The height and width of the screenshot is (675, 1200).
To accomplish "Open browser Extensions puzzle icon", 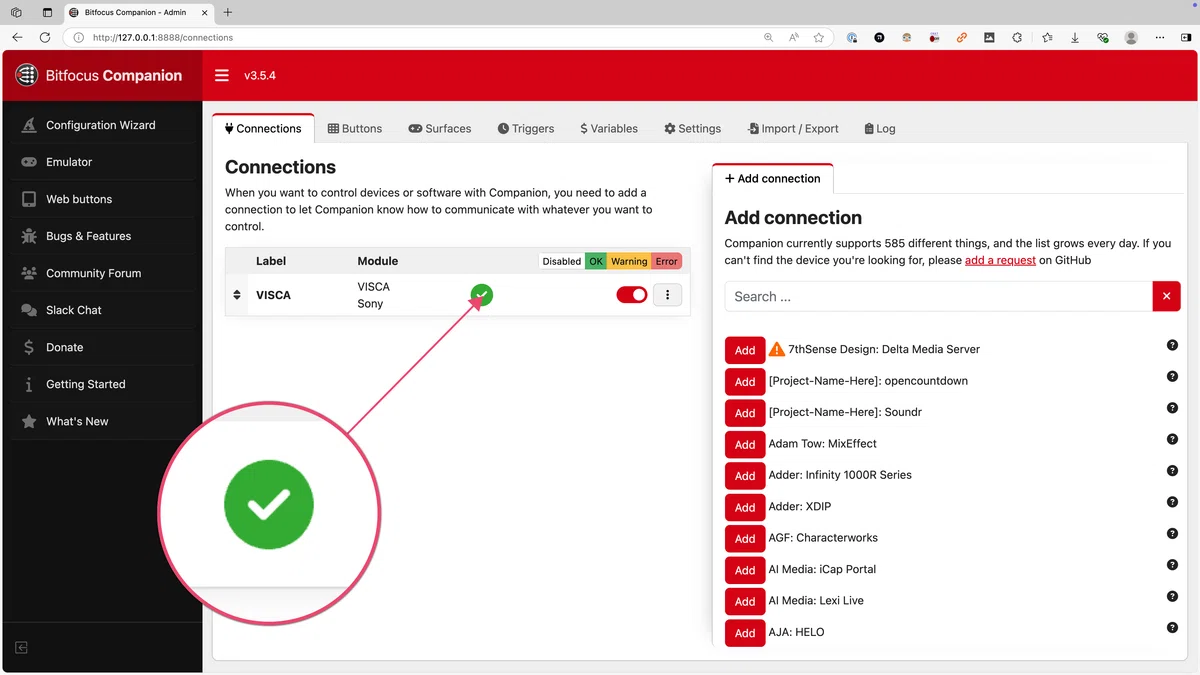I will 1017,37.
